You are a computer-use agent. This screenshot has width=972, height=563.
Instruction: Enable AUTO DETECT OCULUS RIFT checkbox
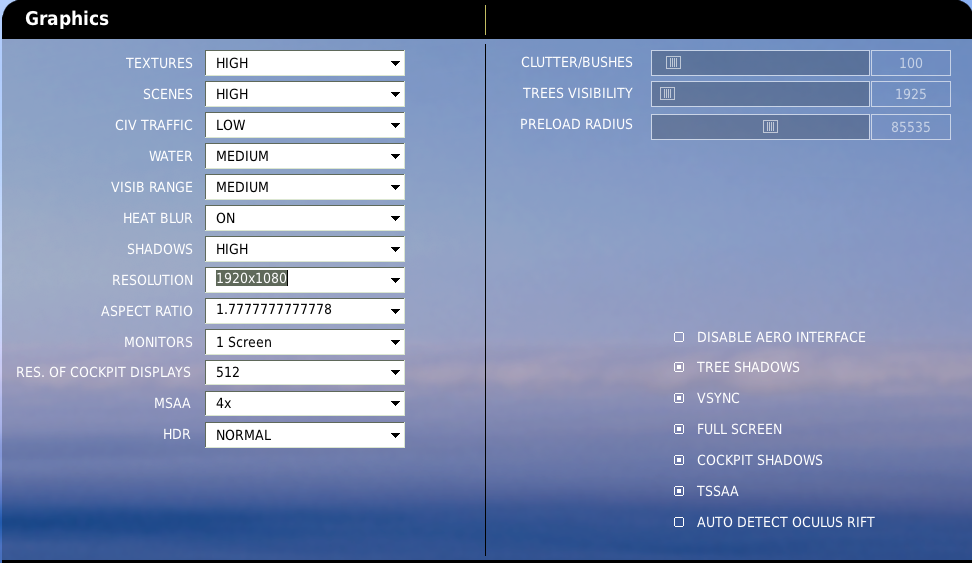coord(679,522)
